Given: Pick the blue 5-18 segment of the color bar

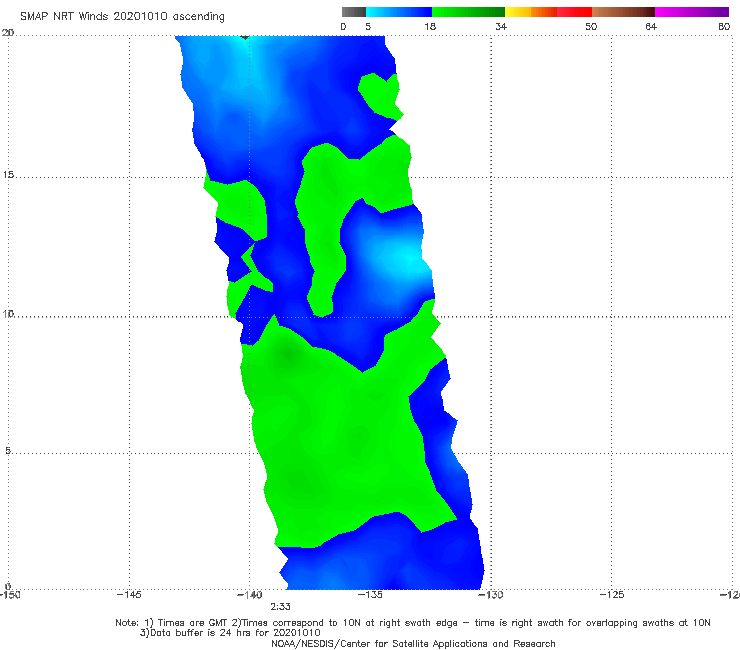Looking at the screenshot, I should coord(399,12).
